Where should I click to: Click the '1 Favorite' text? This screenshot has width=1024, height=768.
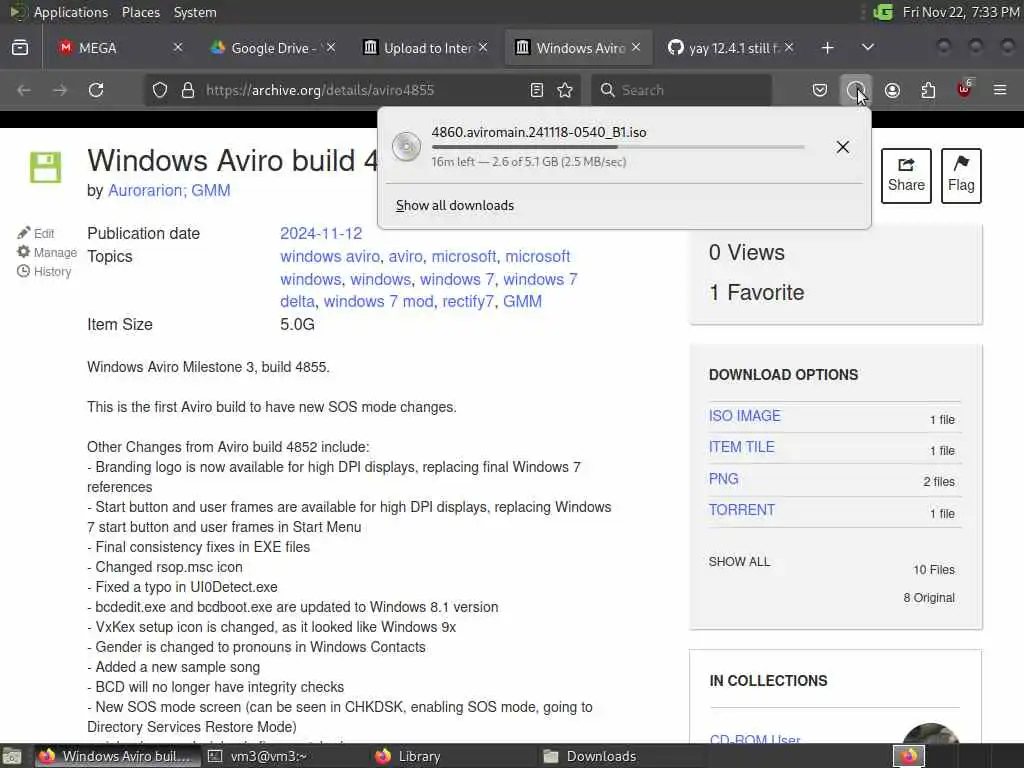[x=756, y=293]
